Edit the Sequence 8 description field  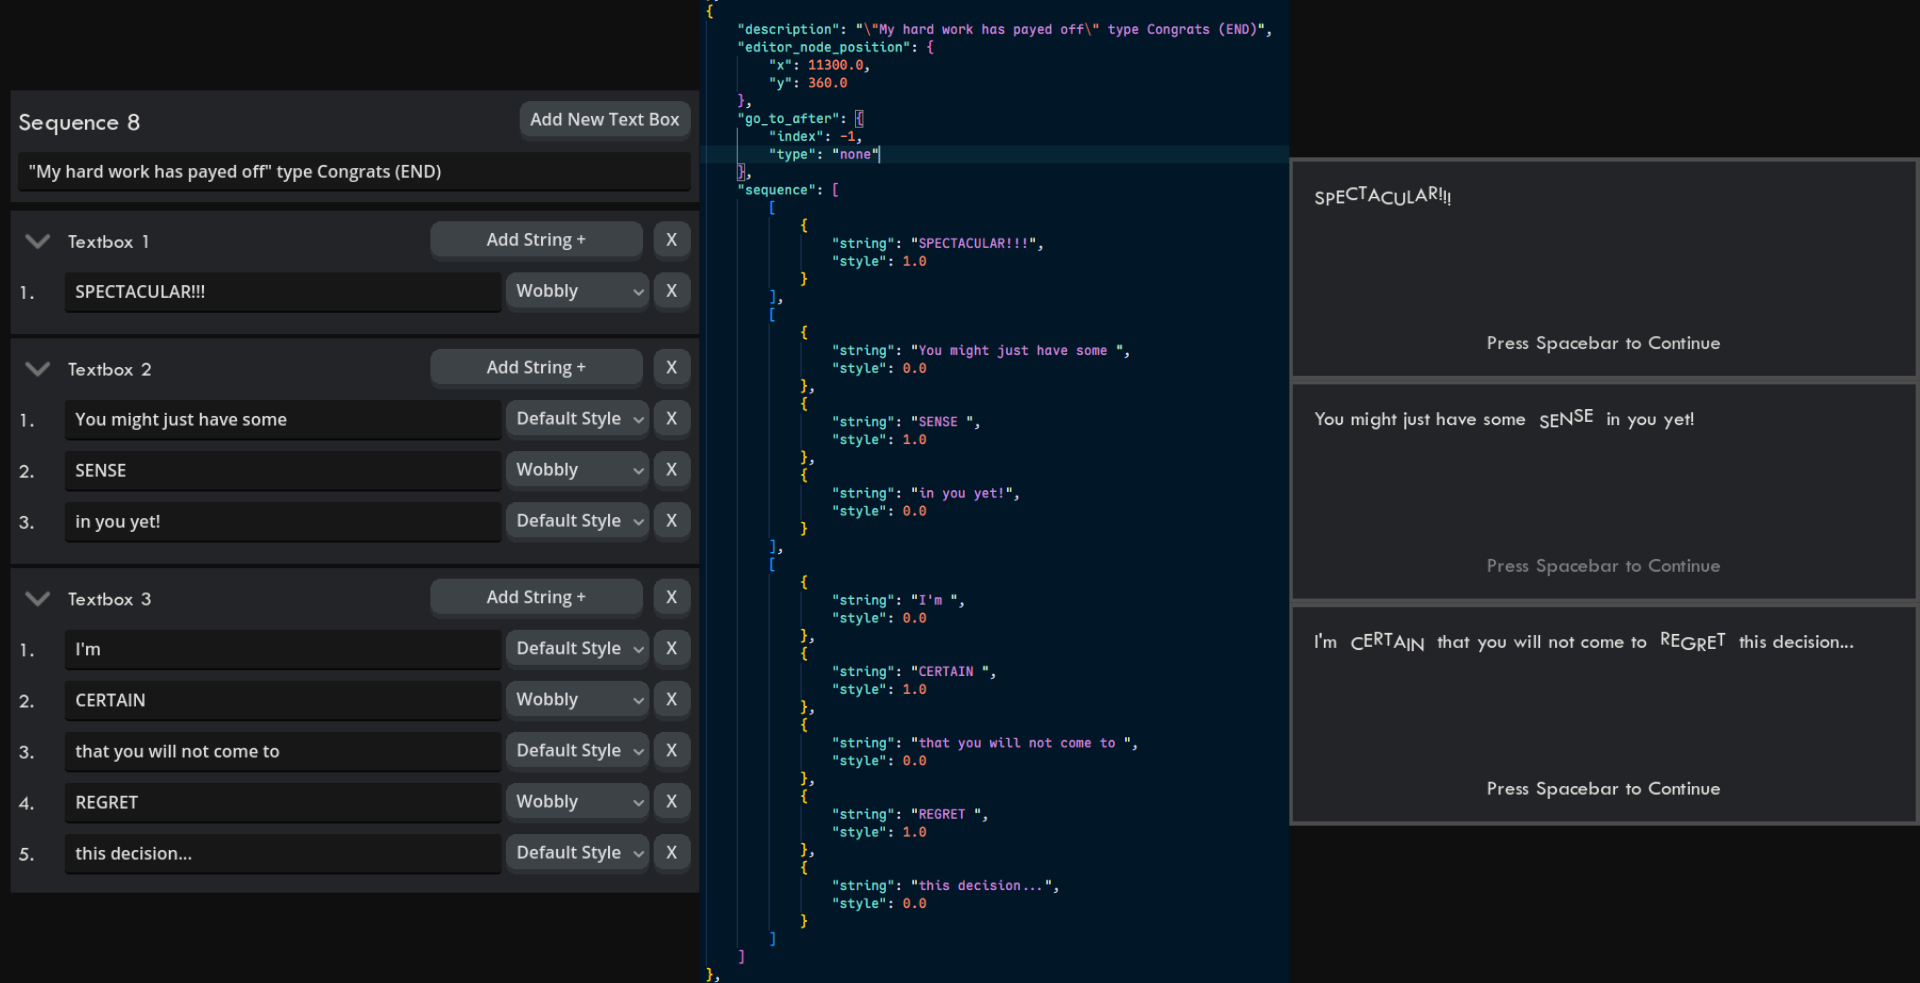[x=354, y=172]
